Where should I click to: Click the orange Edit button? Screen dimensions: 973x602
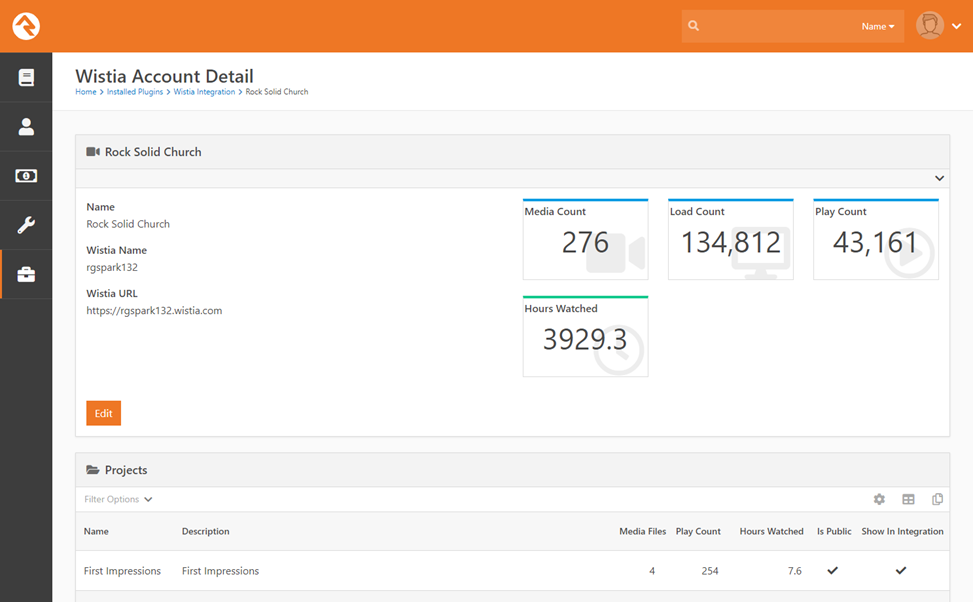104,413
